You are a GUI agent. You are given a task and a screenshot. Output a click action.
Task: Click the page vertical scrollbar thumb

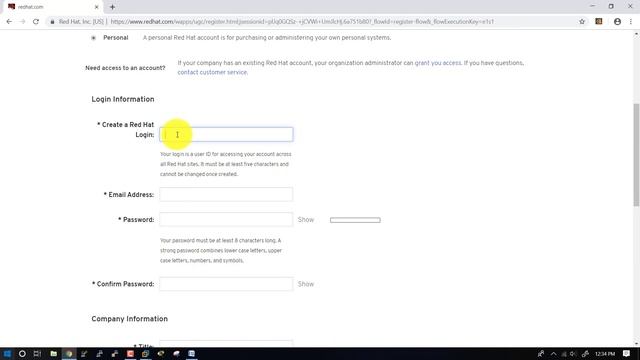click(636, 155)
